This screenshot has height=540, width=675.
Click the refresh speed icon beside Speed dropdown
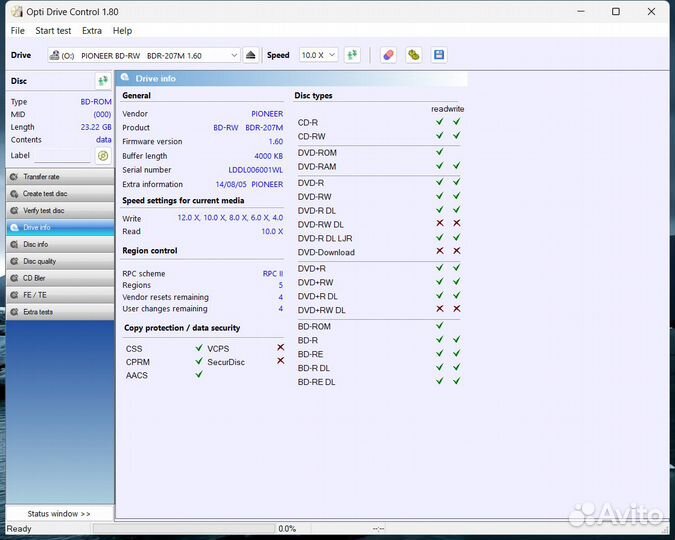point(352,55)
